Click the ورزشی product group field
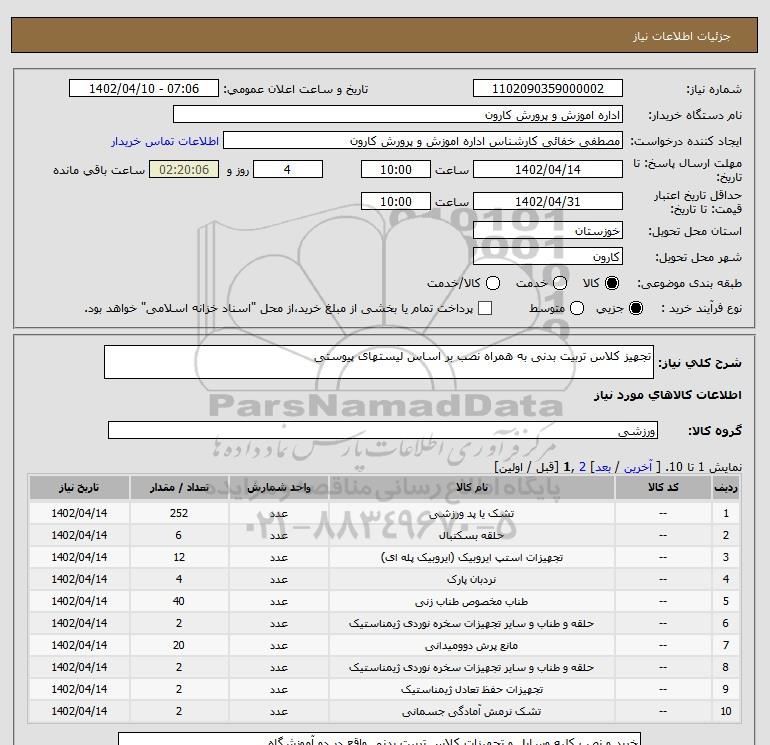This screenshot has width=770, height=745. tap(383, 430)
